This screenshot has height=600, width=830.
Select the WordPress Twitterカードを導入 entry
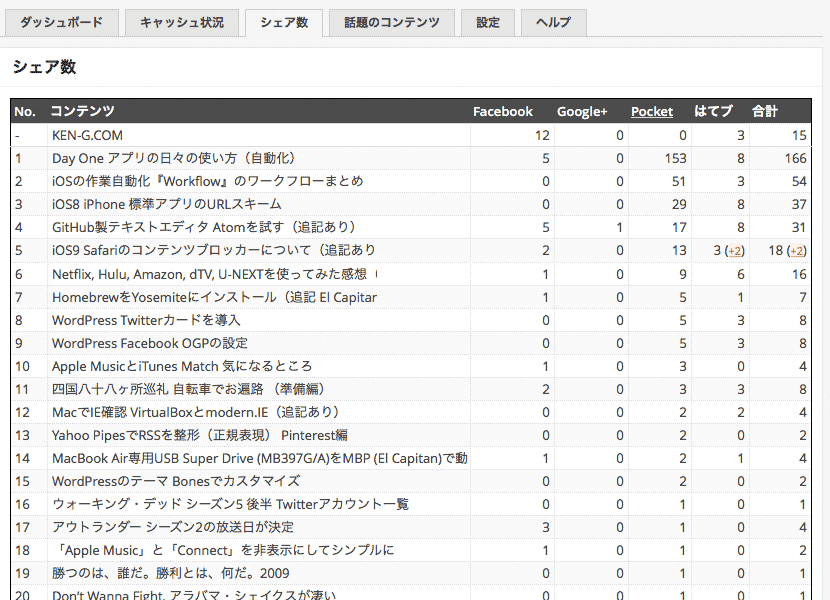(x=146, y=320)
